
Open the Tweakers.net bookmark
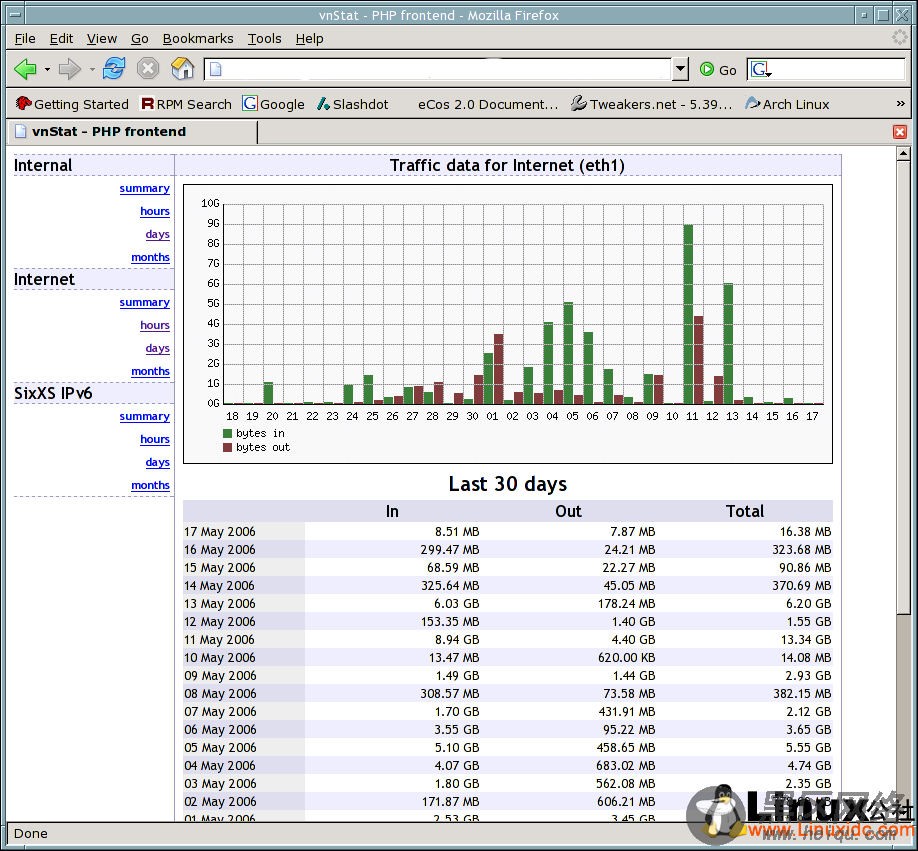pos(651,104)
